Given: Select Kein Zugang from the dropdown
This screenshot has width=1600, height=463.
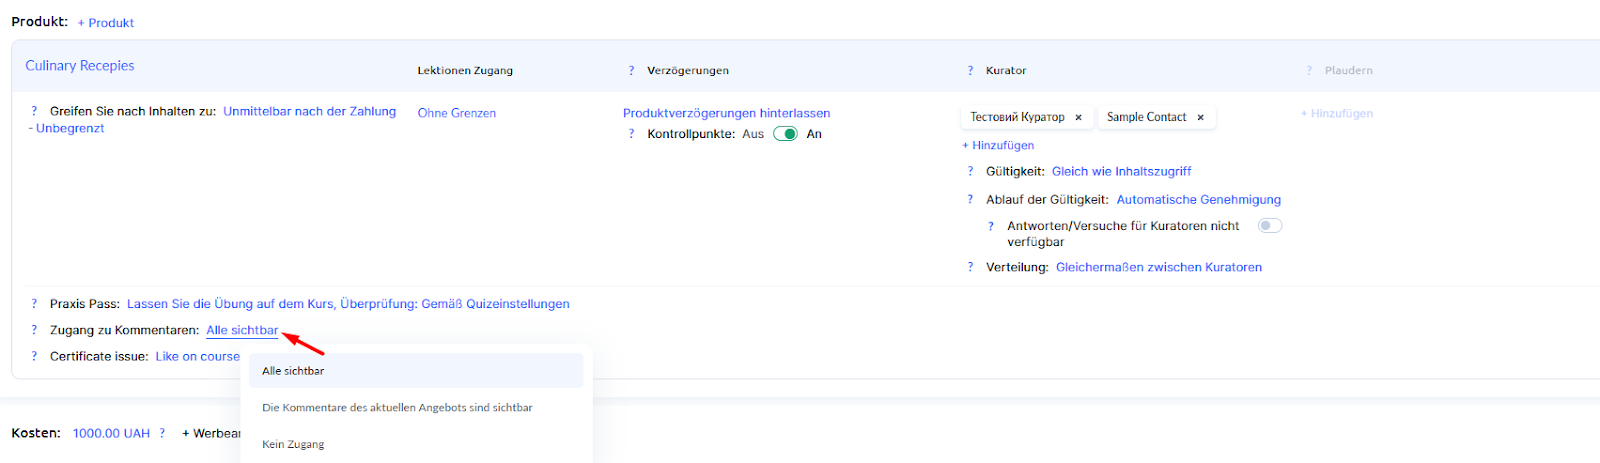Looking at the screenshot, I should [293, 444].
